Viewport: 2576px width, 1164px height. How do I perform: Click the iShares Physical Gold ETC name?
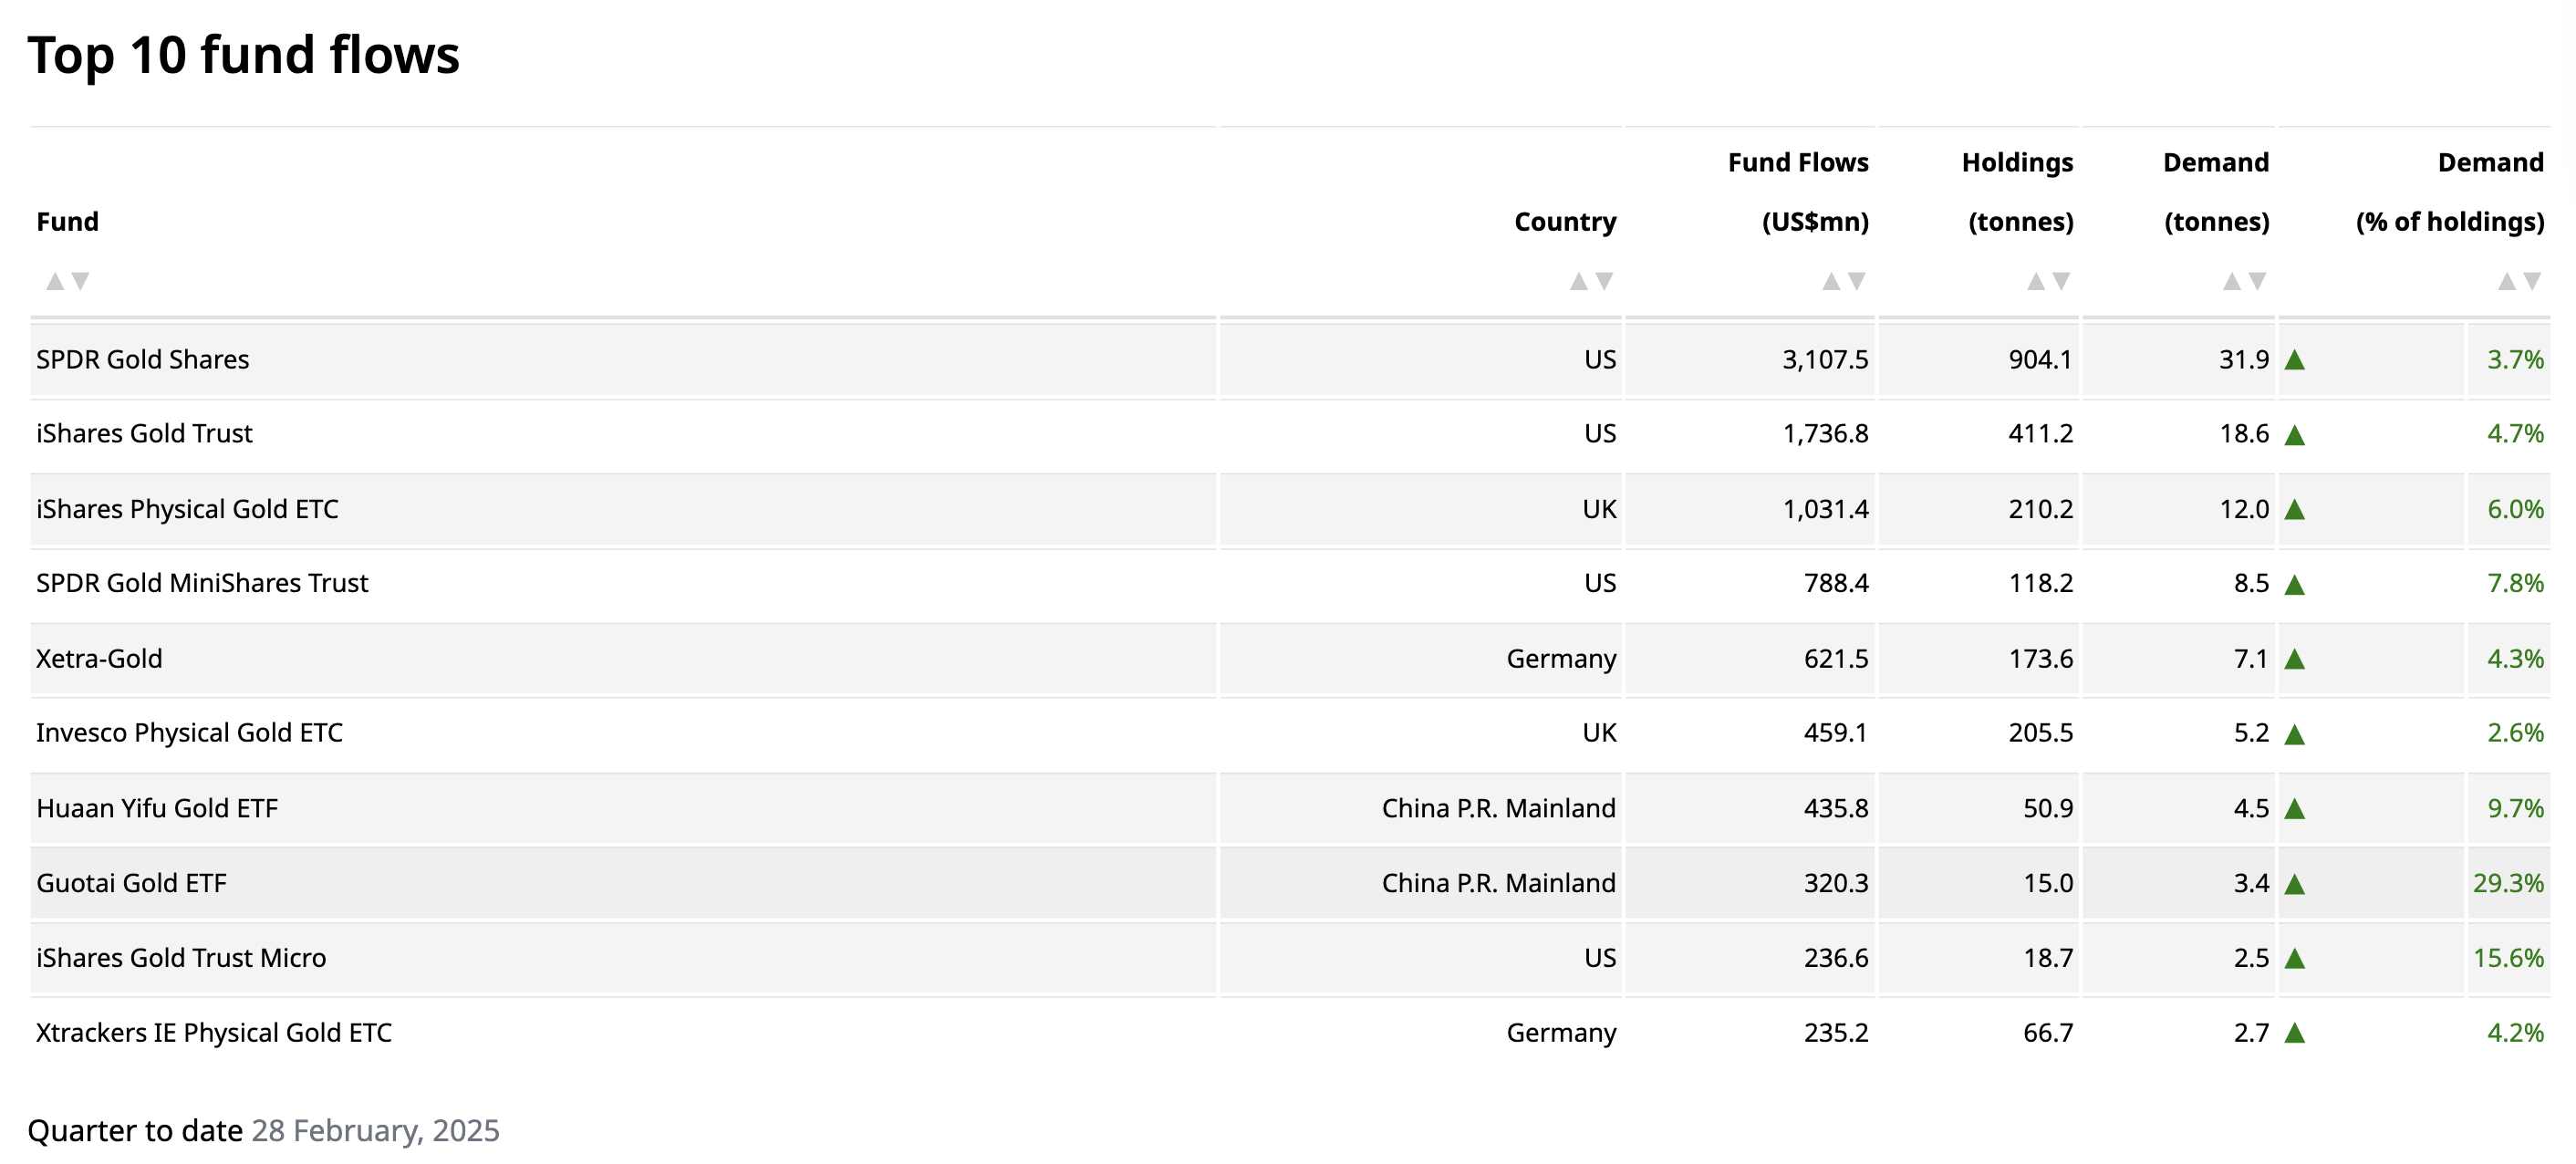(187, 510)
